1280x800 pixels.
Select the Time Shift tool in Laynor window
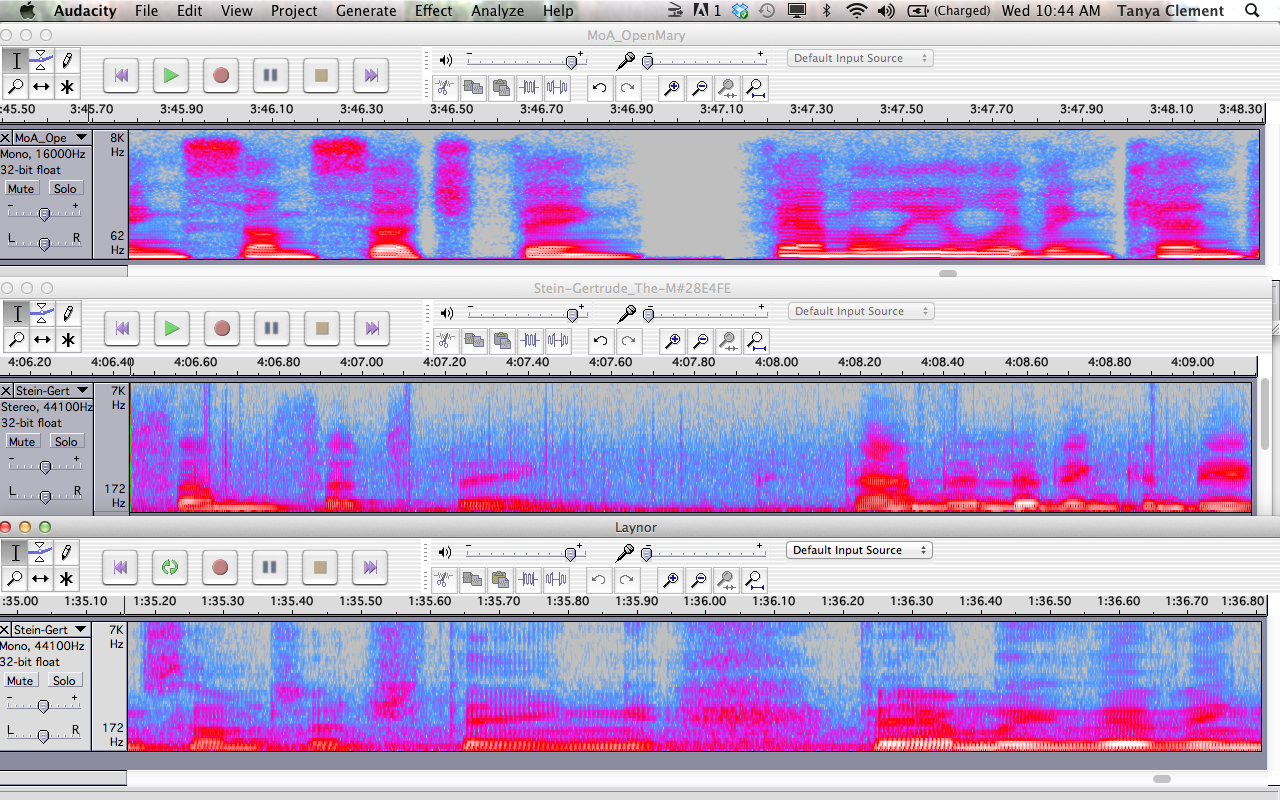tap(41, 579)
